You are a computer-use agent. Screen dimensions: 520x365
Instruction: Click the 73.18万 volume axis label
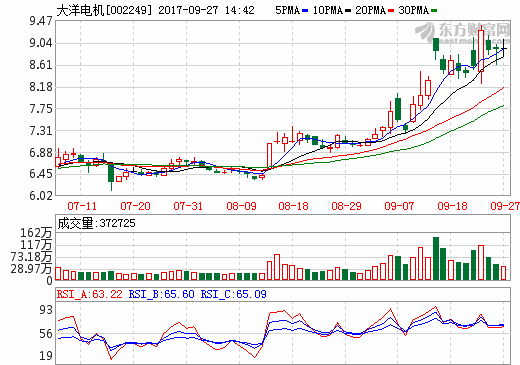31,257
